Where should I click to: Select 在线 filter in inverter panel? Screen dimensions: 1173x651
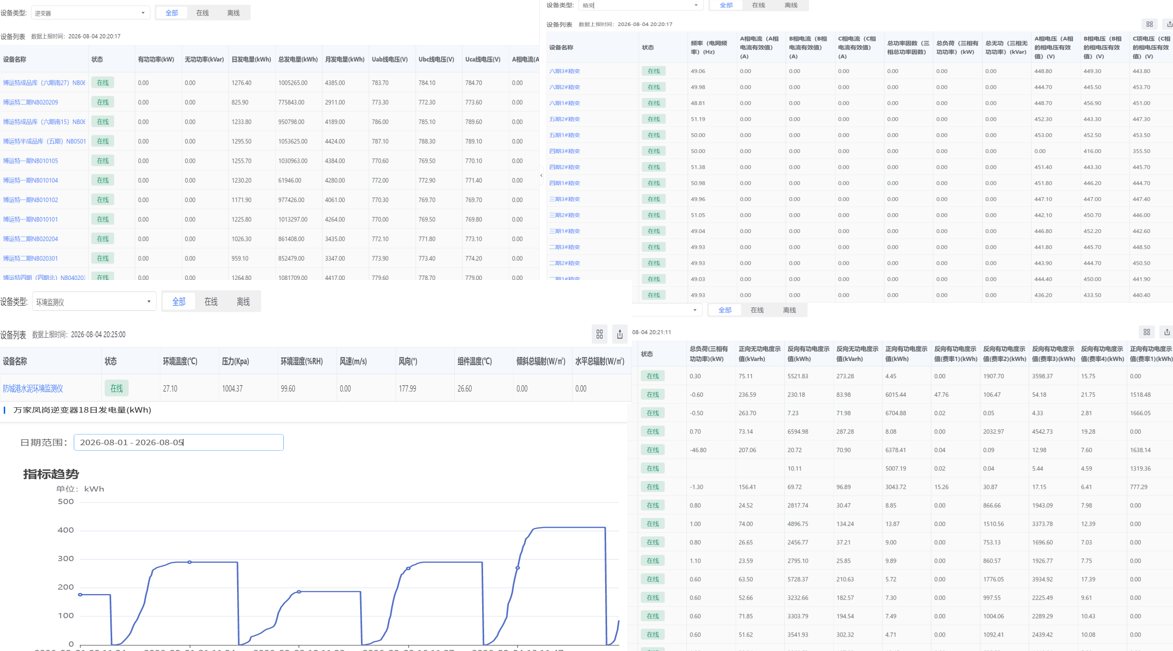[203, 13]
